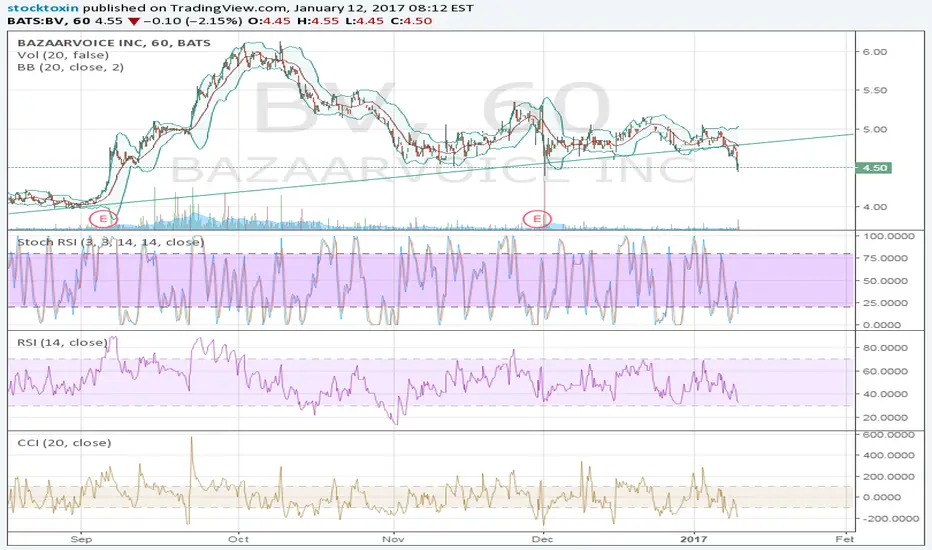Click the Dec label on time axis
The width and height of the screenshot is (932, 550).
tap(542, 539)
